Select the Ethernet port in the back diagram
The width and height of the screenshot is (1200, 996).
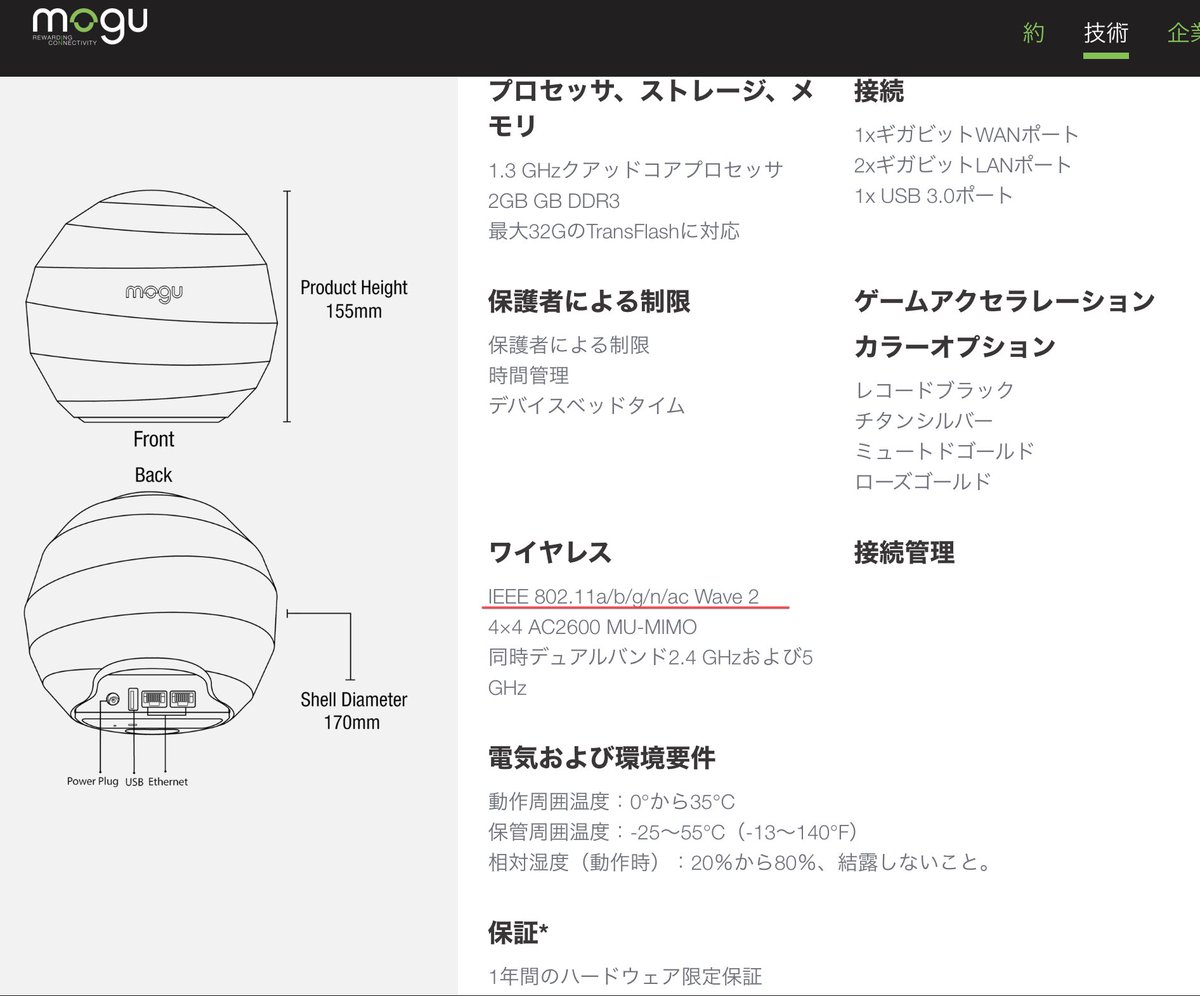[x=168, y=698]
